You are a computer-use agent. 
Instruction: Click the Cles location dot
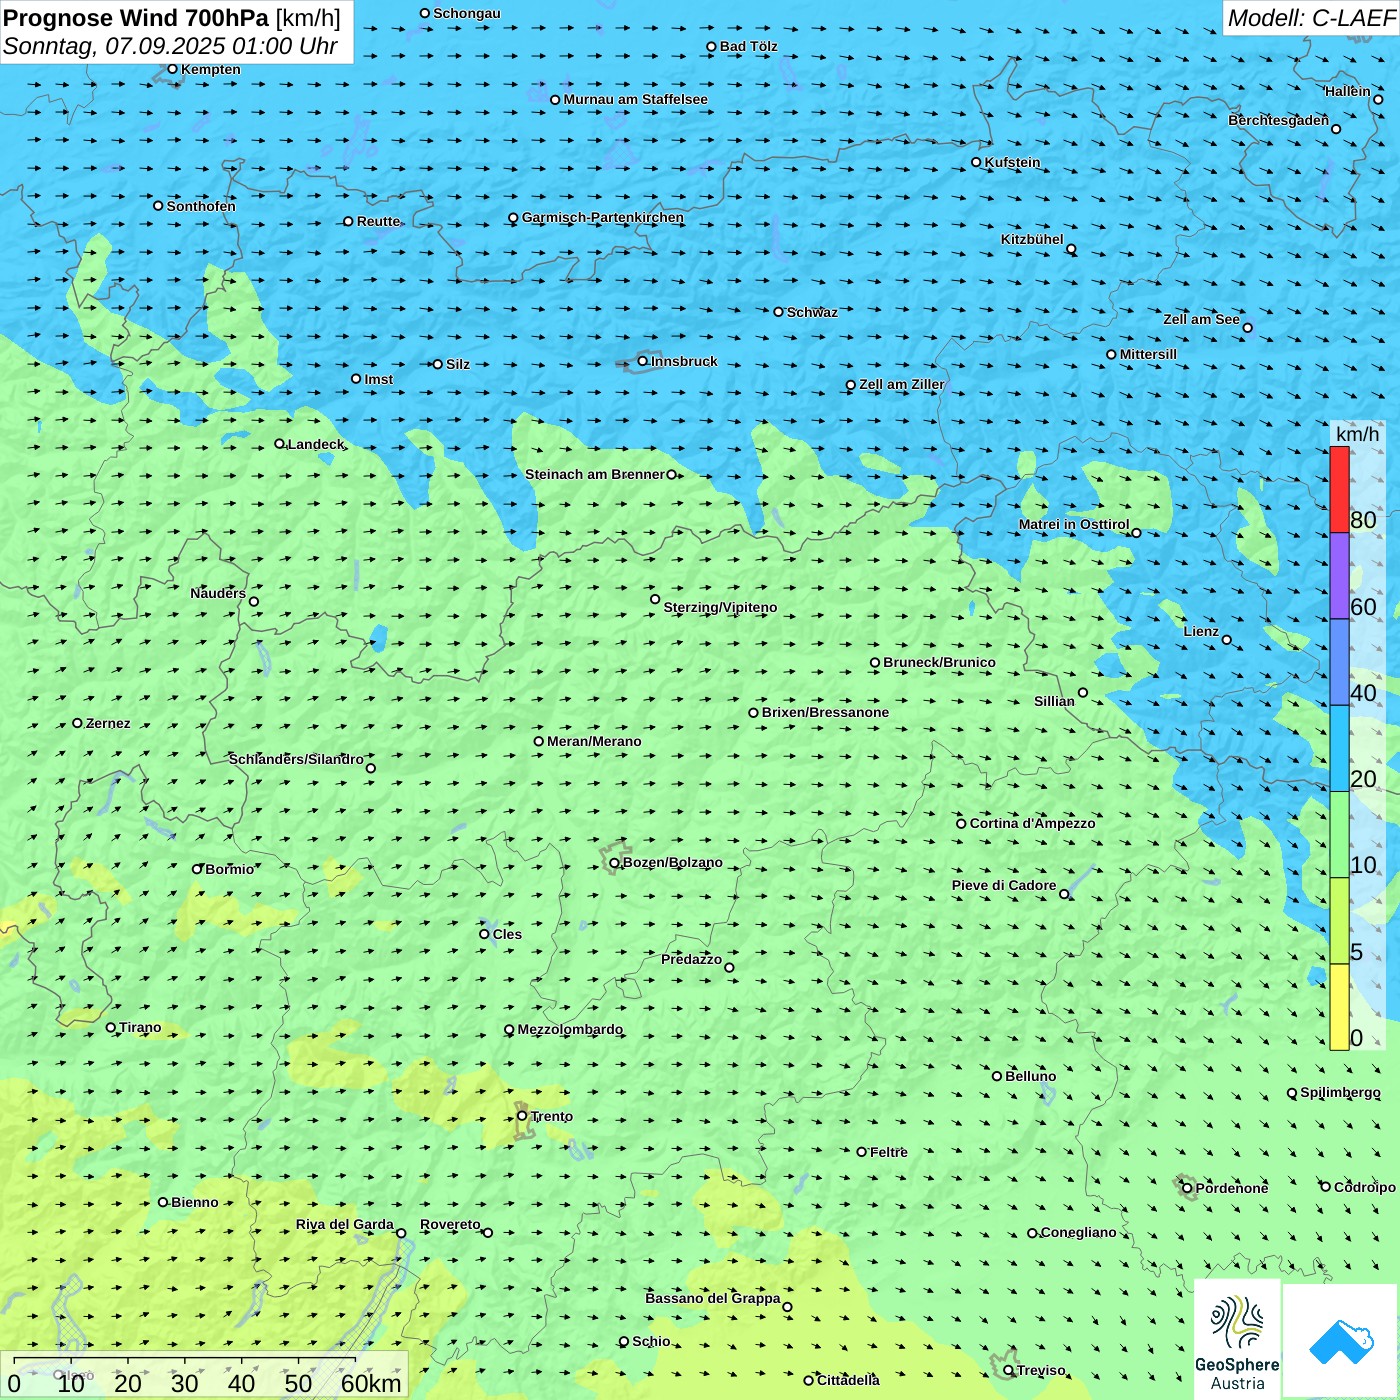[x=485, y=934]
